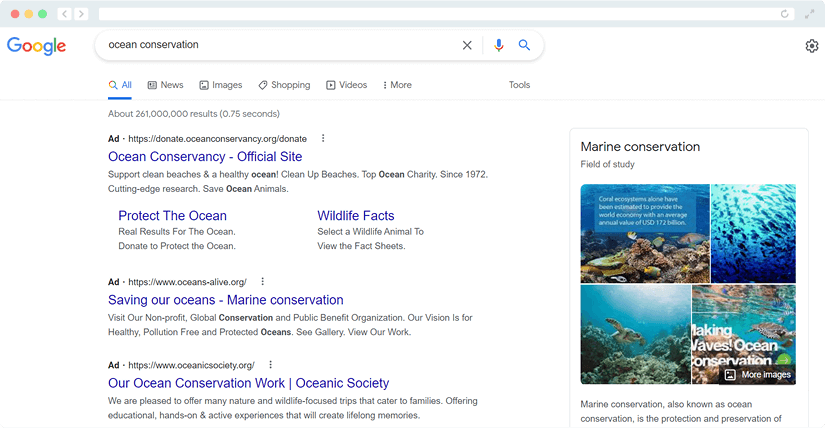Click Marine conservation panel title
Viewport: 825px width, 428px height.
pos(640,146)
